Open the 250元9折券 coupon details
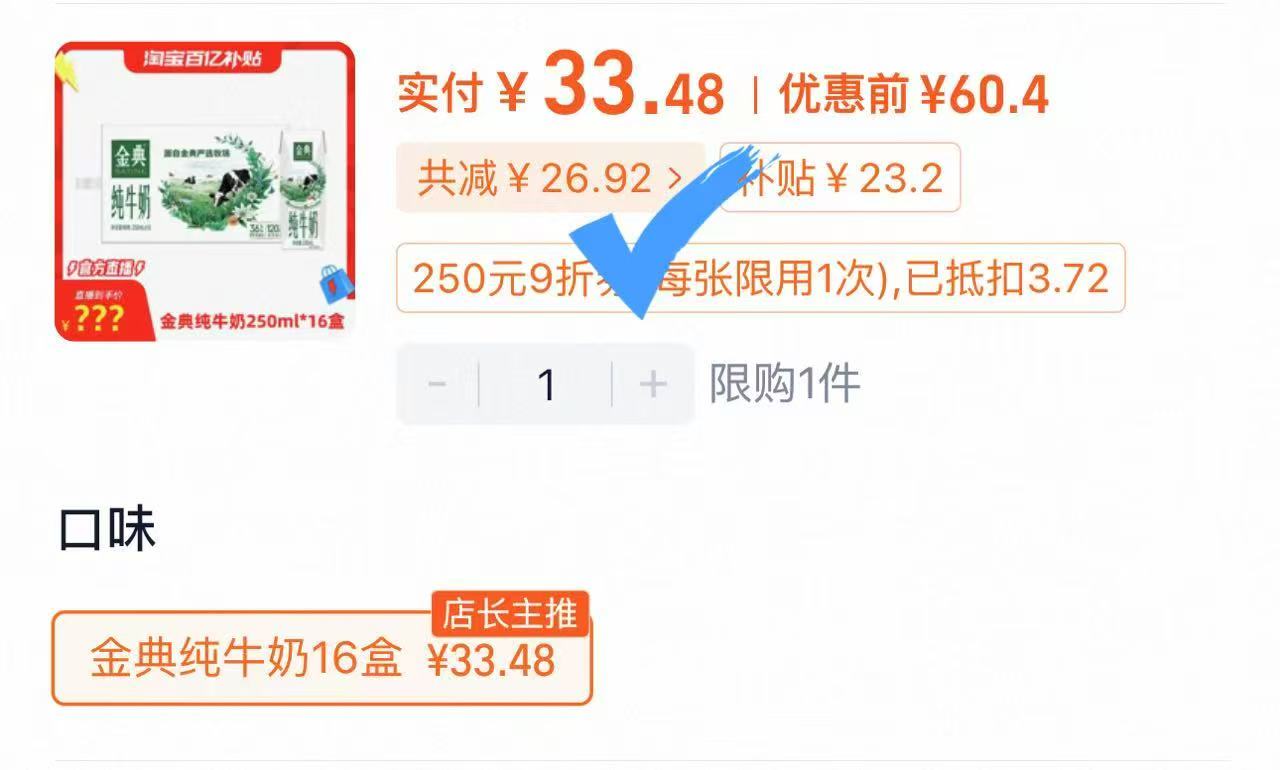Image resolution: width=1280 pixels, height=770 pixels. 761,278
